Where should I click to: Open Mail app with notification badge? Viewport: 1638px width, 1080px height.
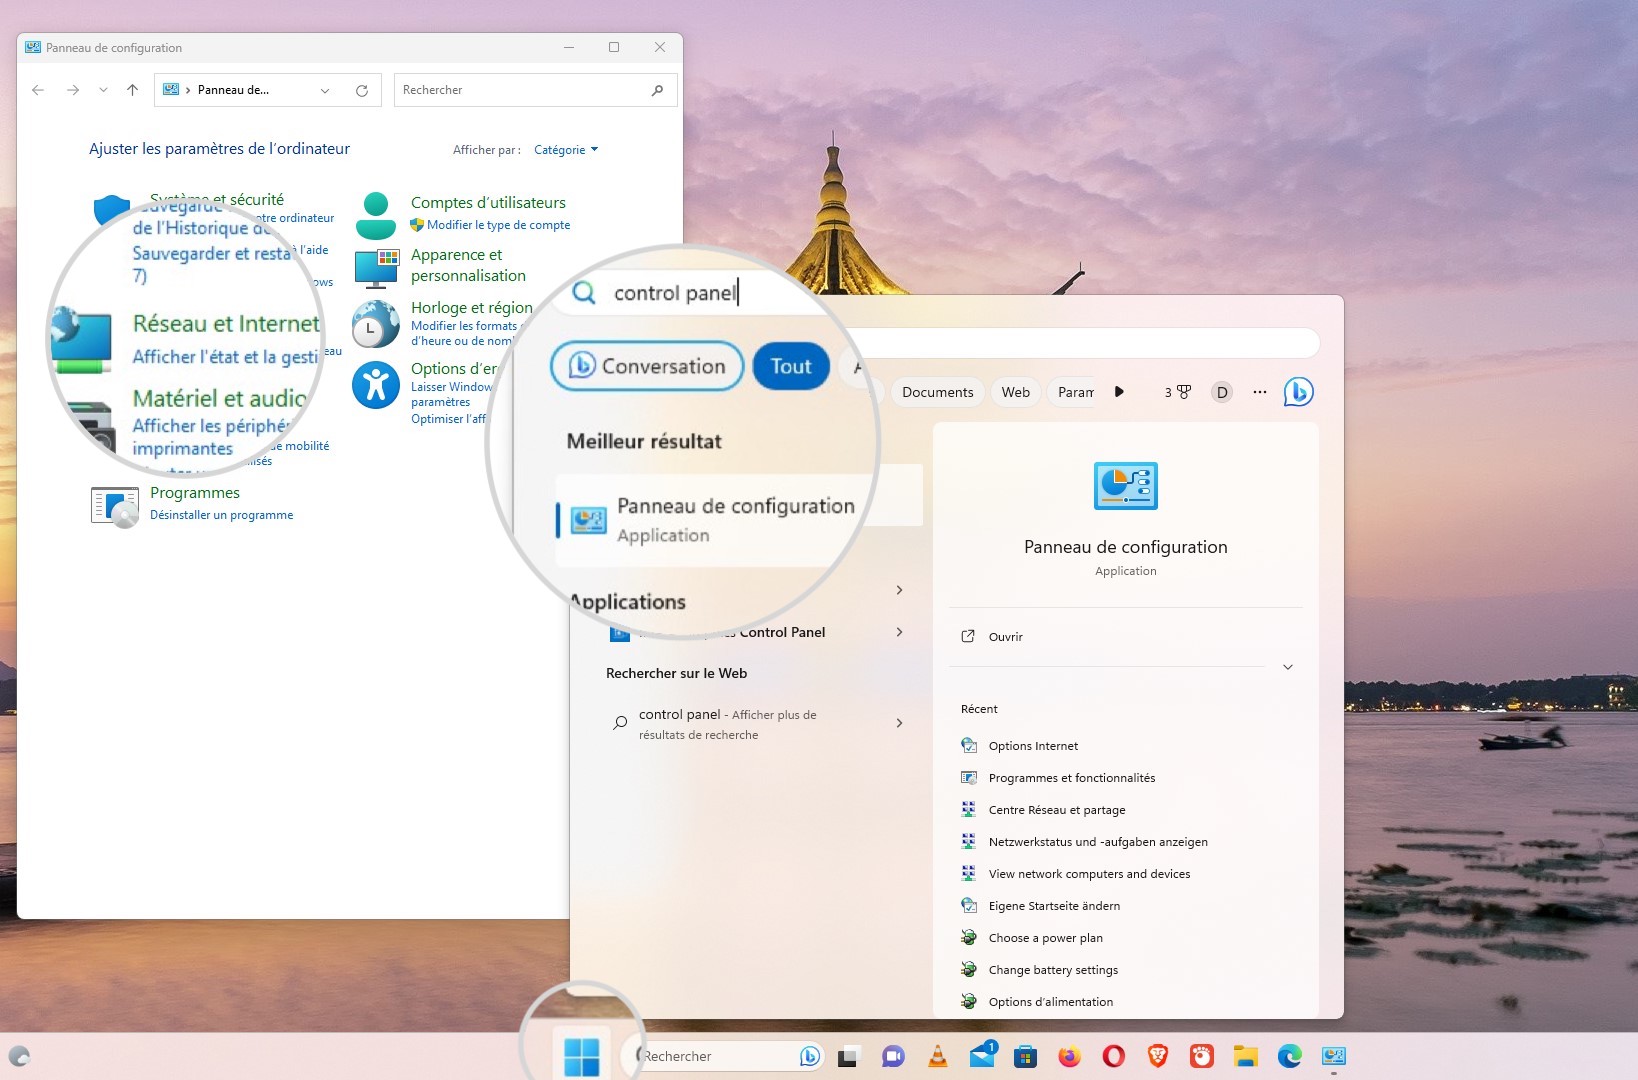[983, 1056]
